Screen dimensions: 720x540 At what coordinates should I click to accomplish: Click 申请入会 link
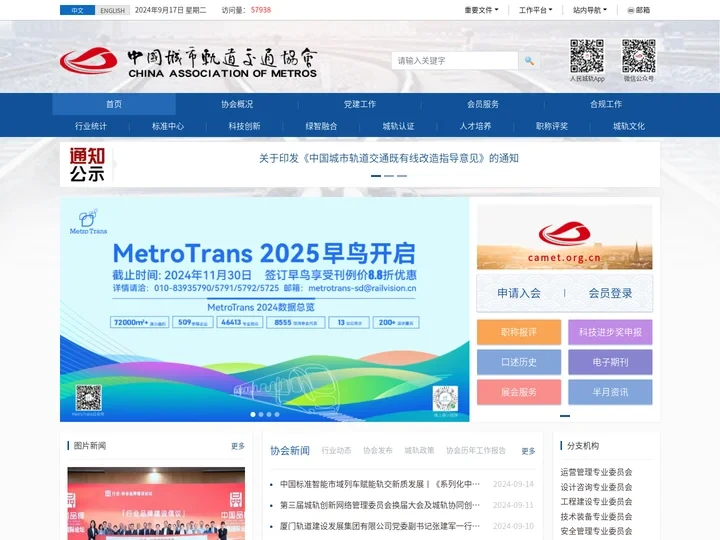(x=519, y=293)
